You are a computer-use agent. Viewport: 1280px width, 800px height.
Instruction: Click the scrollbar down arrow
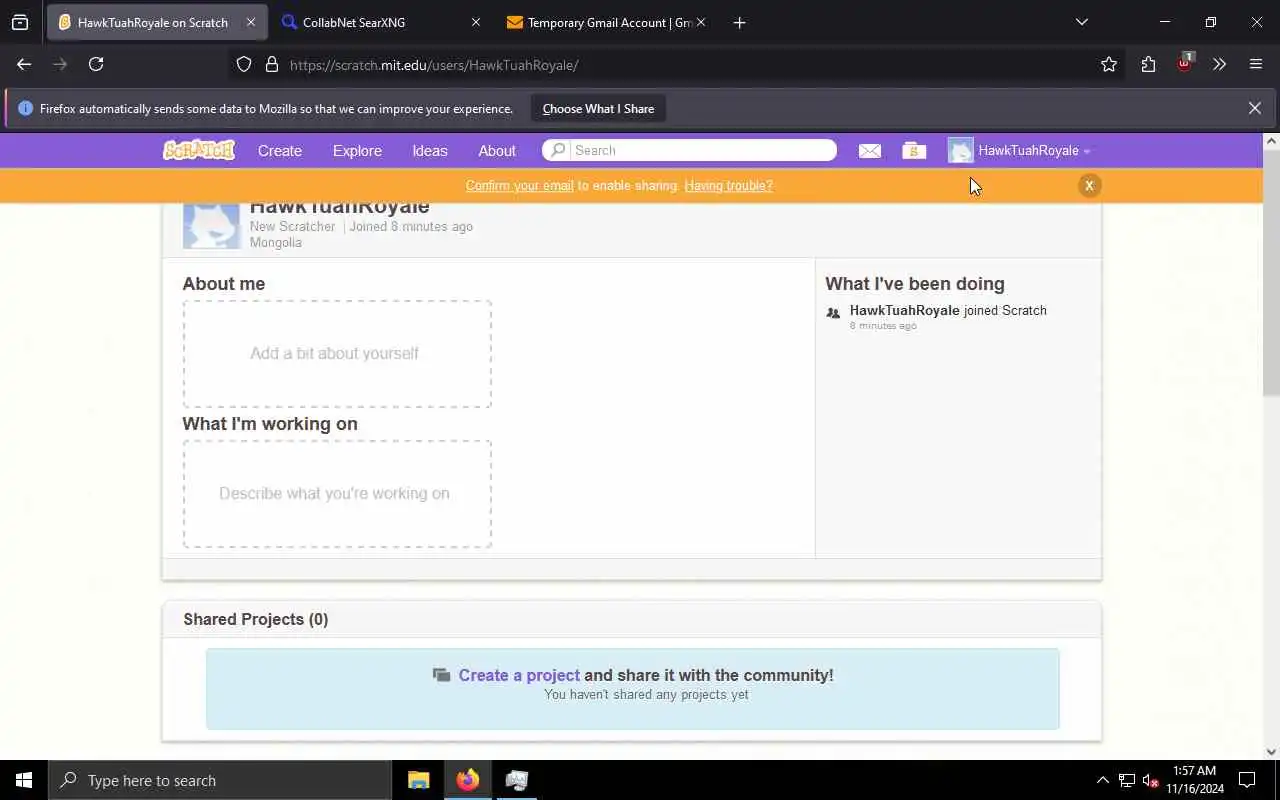point(1271,752)
